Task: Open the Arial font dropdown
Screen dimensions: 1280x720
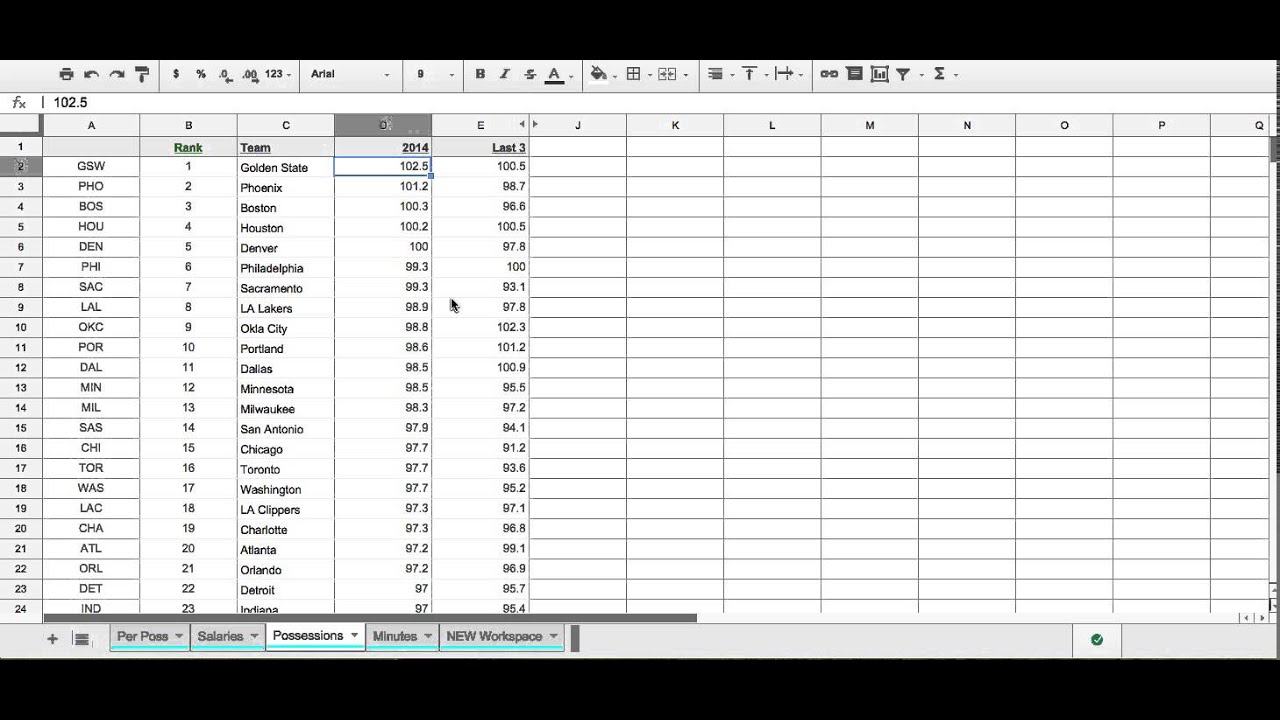Action: coord(350,74)
